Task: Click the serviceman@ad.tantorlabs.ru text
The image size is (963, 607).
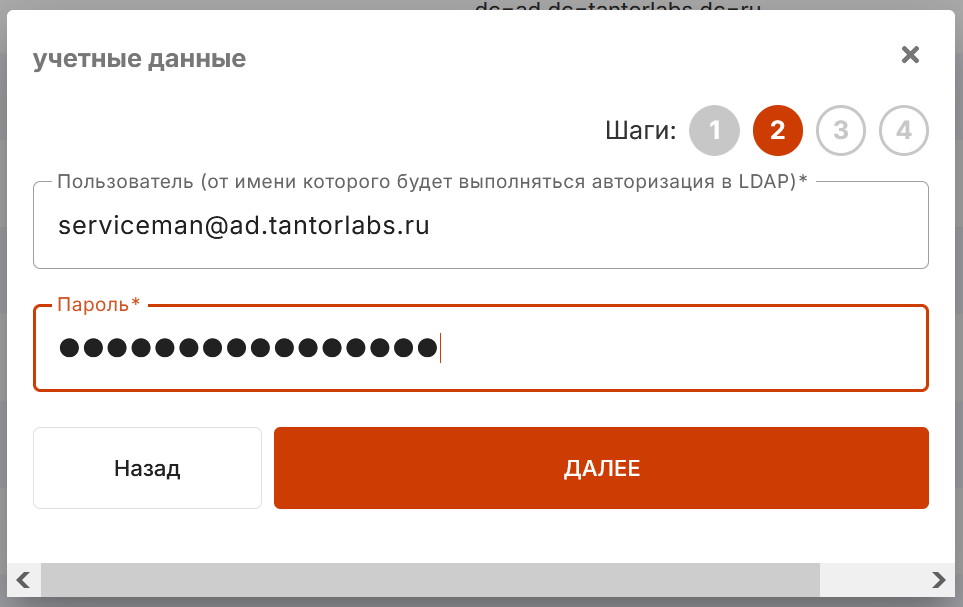Action: [x=244, y=225]
